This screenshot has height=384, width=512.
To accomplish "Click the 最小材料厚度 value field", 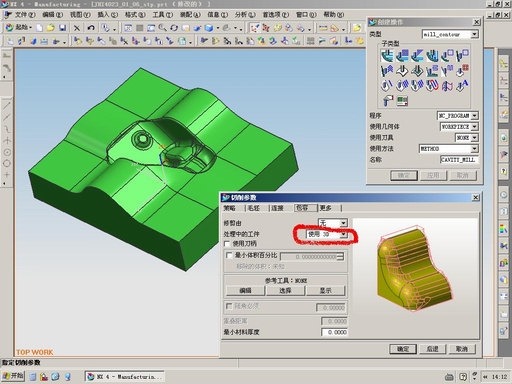I will (334, 332).
